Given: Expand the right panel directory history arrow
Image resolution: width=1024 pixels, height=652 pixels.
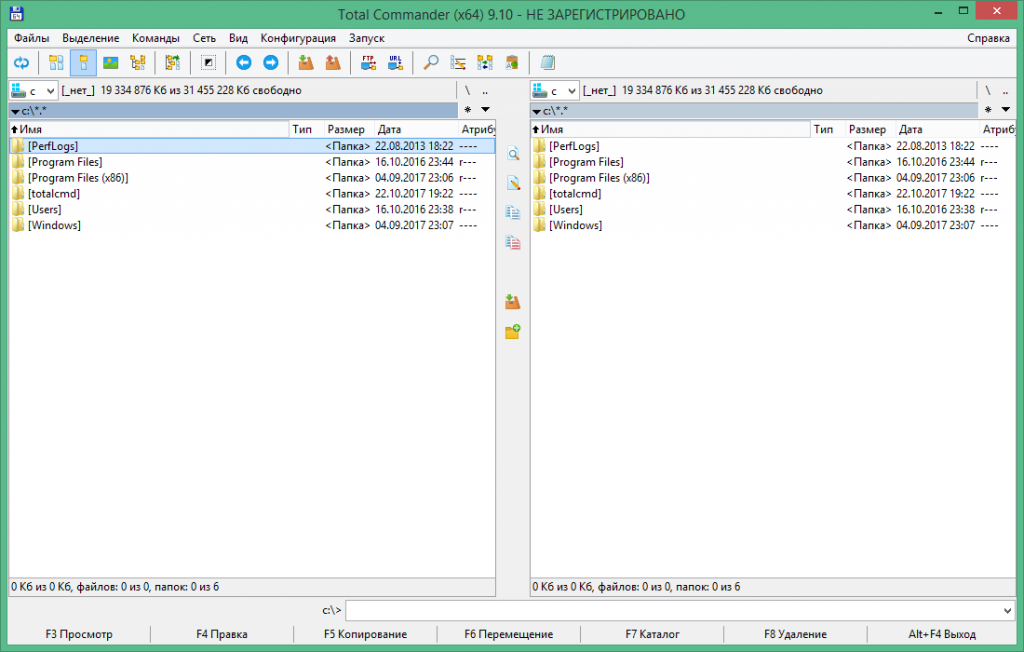Looking at the screenshot, I should [x=1006, y=110].
